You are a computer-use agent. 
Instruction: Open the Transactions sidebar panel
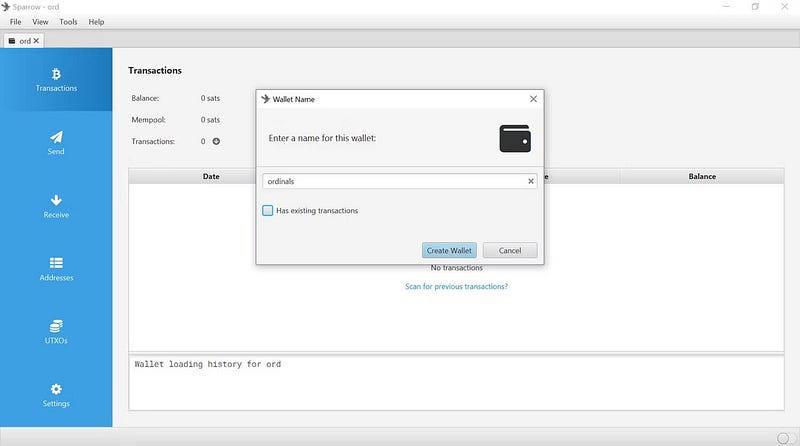pyautogui.click(x=56, y=79)
